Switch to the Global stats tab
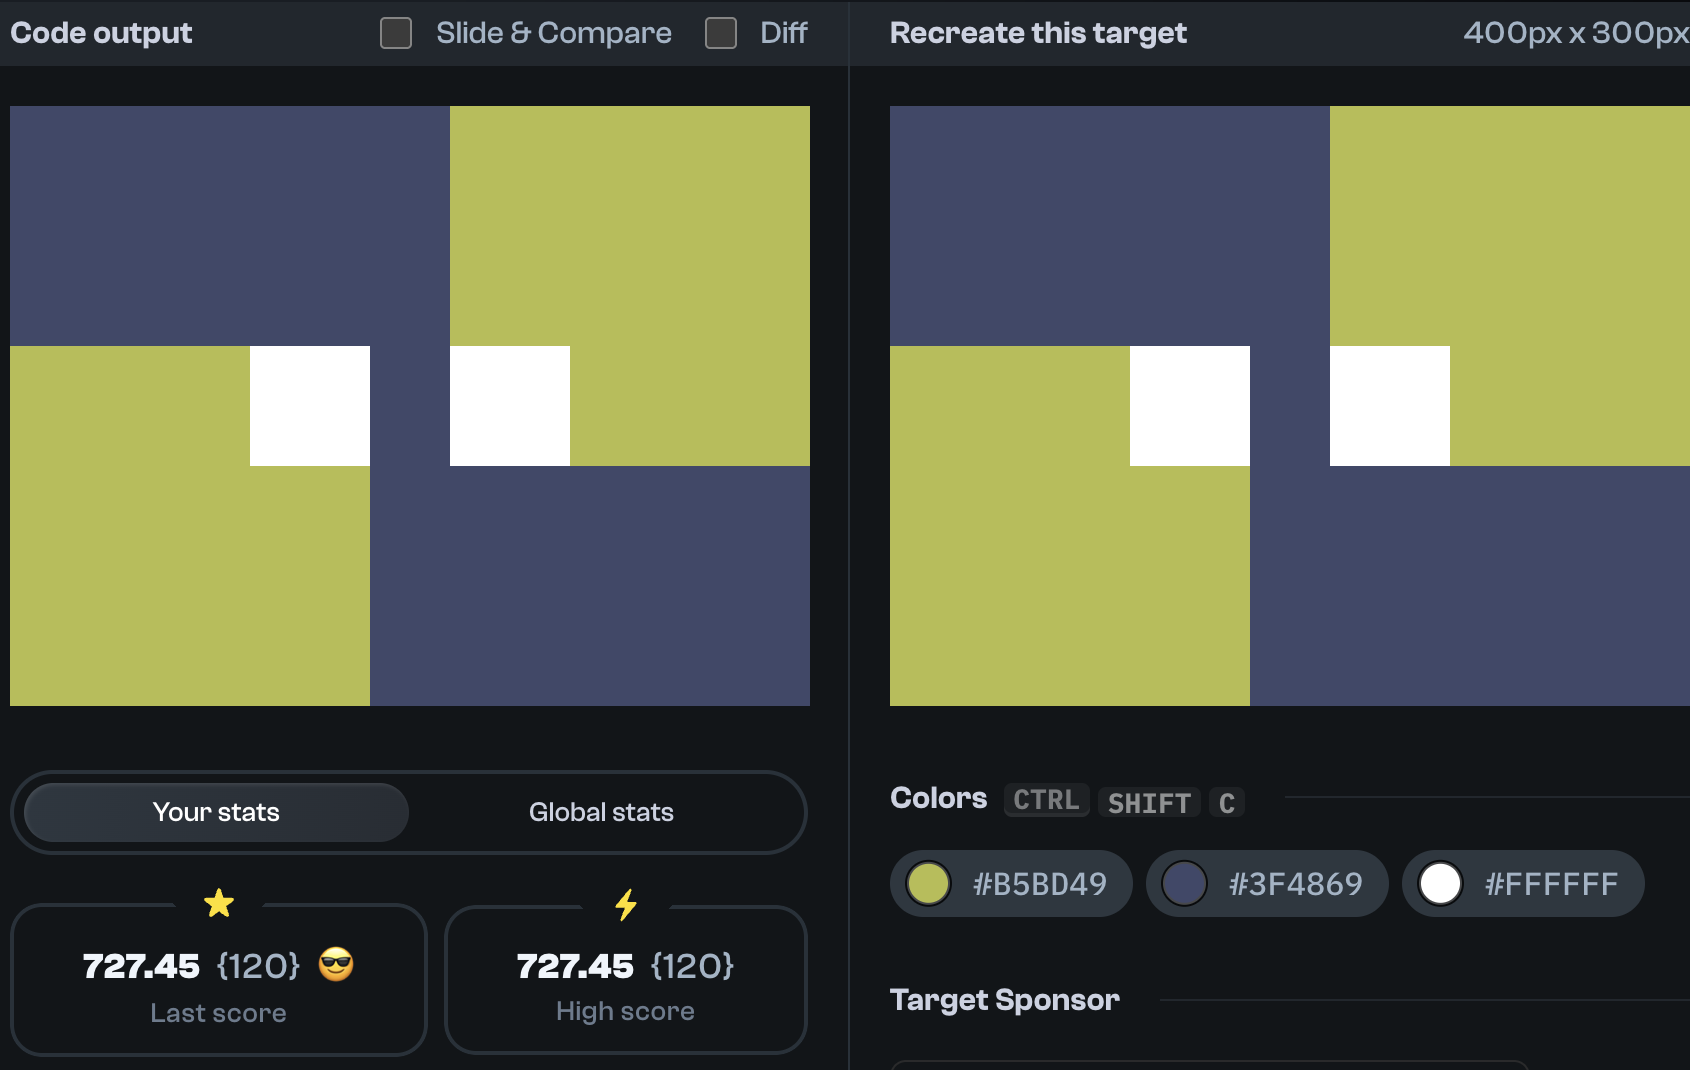Screen dimensions: 1690x1070 [600, 812]
